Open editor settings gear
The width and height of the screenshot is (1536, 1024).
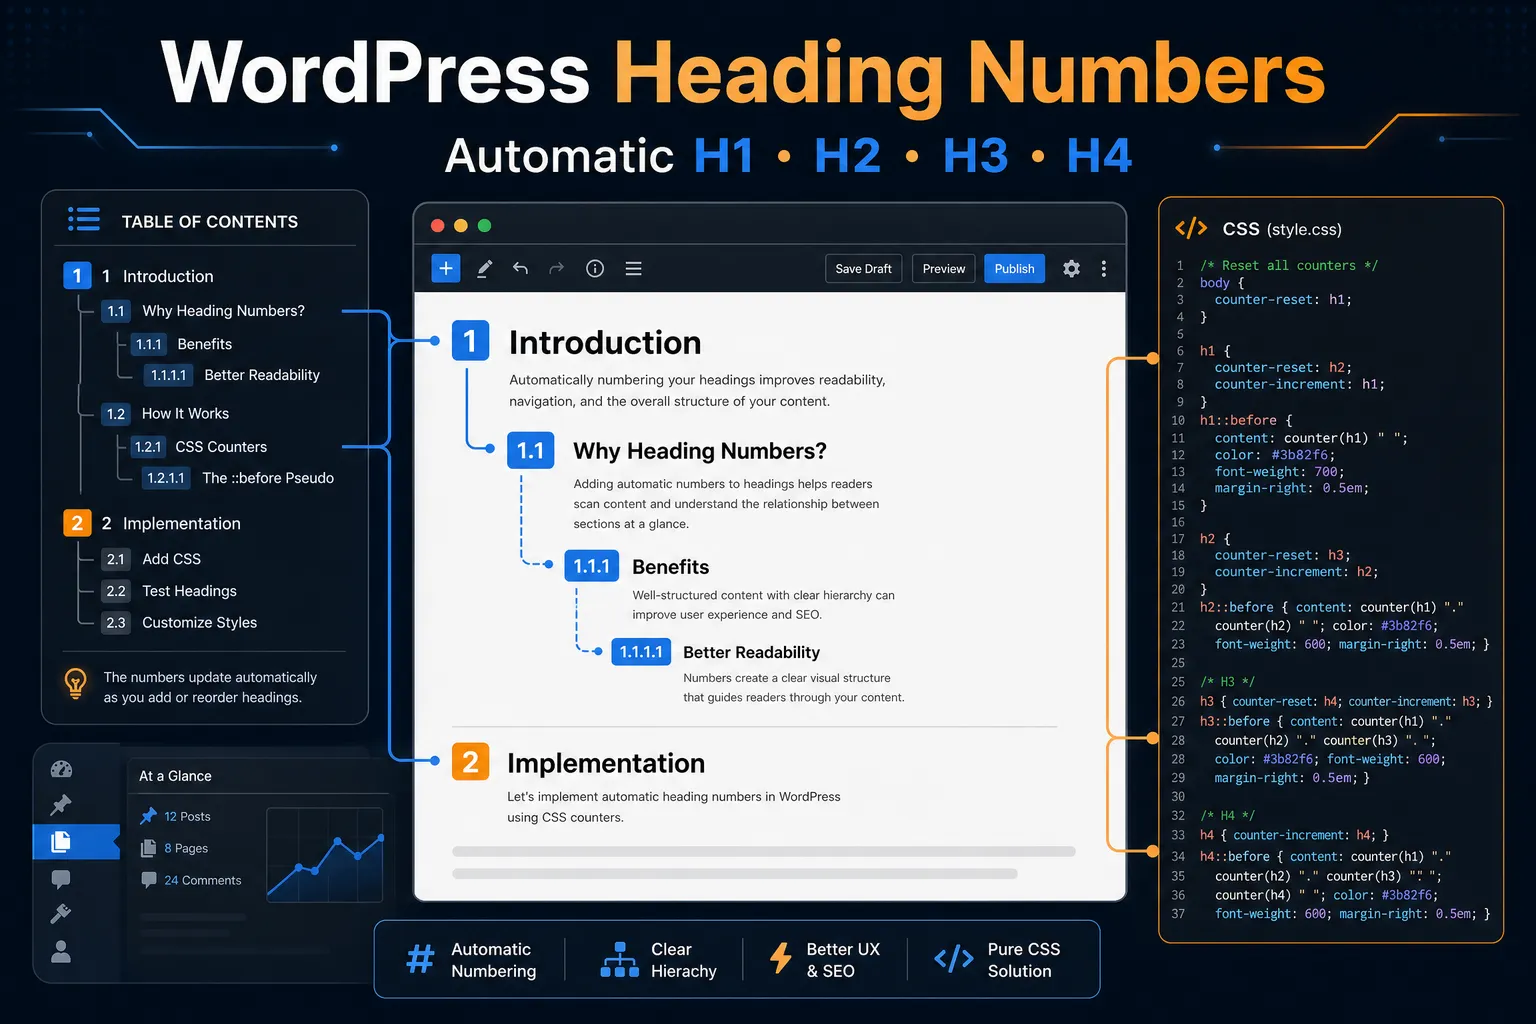pos(1071,268)
